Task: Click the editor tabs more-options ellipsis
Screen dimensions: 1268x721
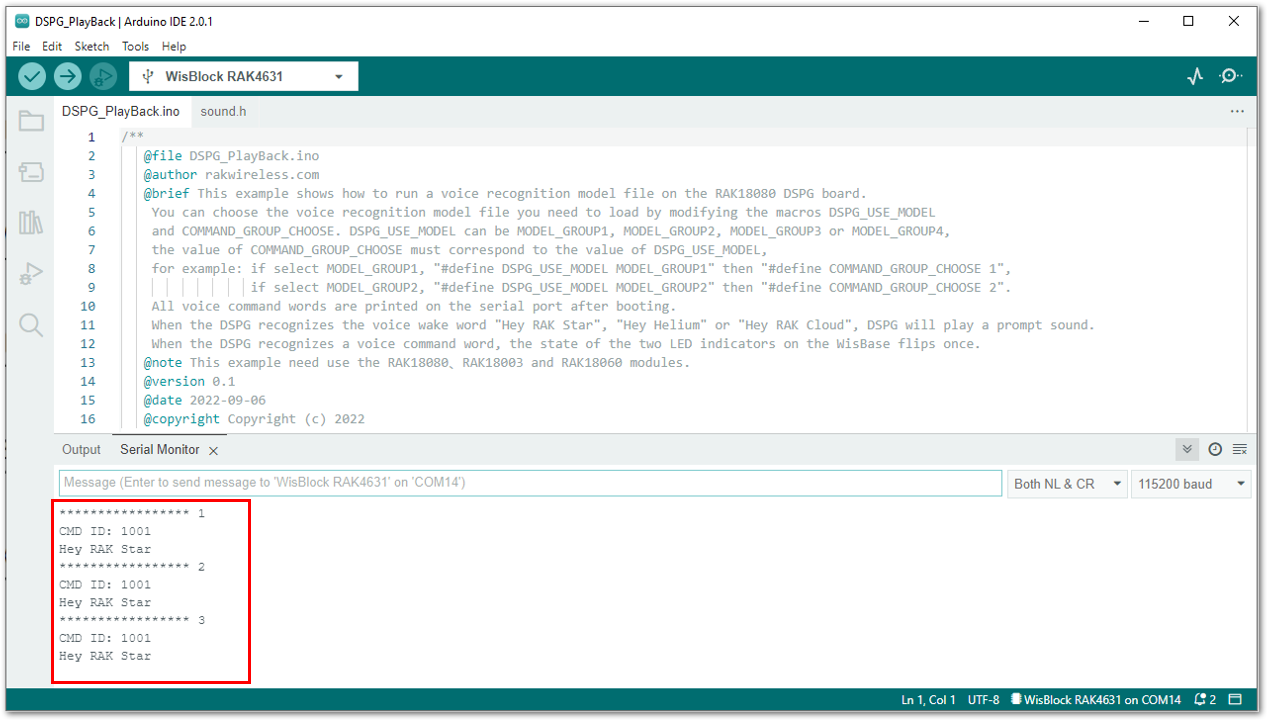Action: pos(1237,111)
